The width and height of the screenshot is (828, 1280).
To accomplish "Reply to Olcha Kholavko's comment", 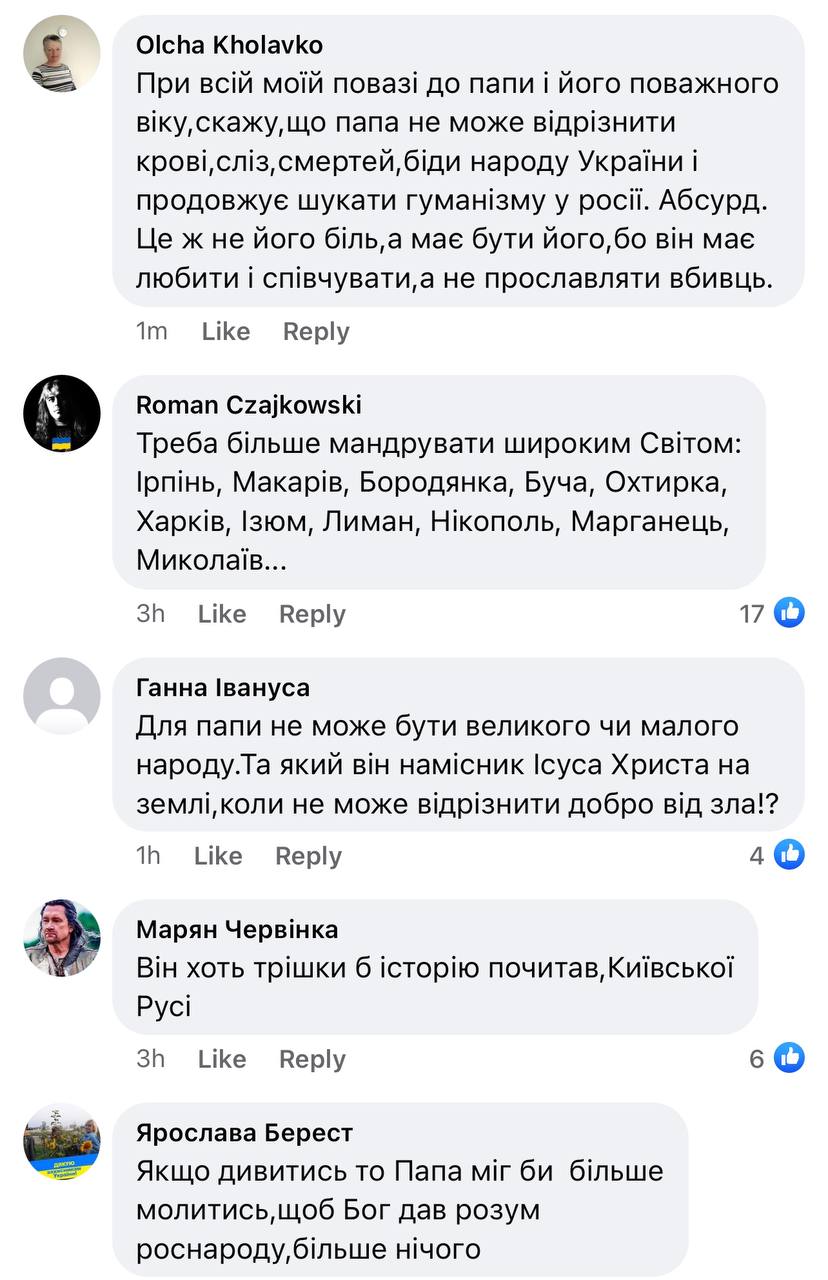I will (x=316, y=332).
